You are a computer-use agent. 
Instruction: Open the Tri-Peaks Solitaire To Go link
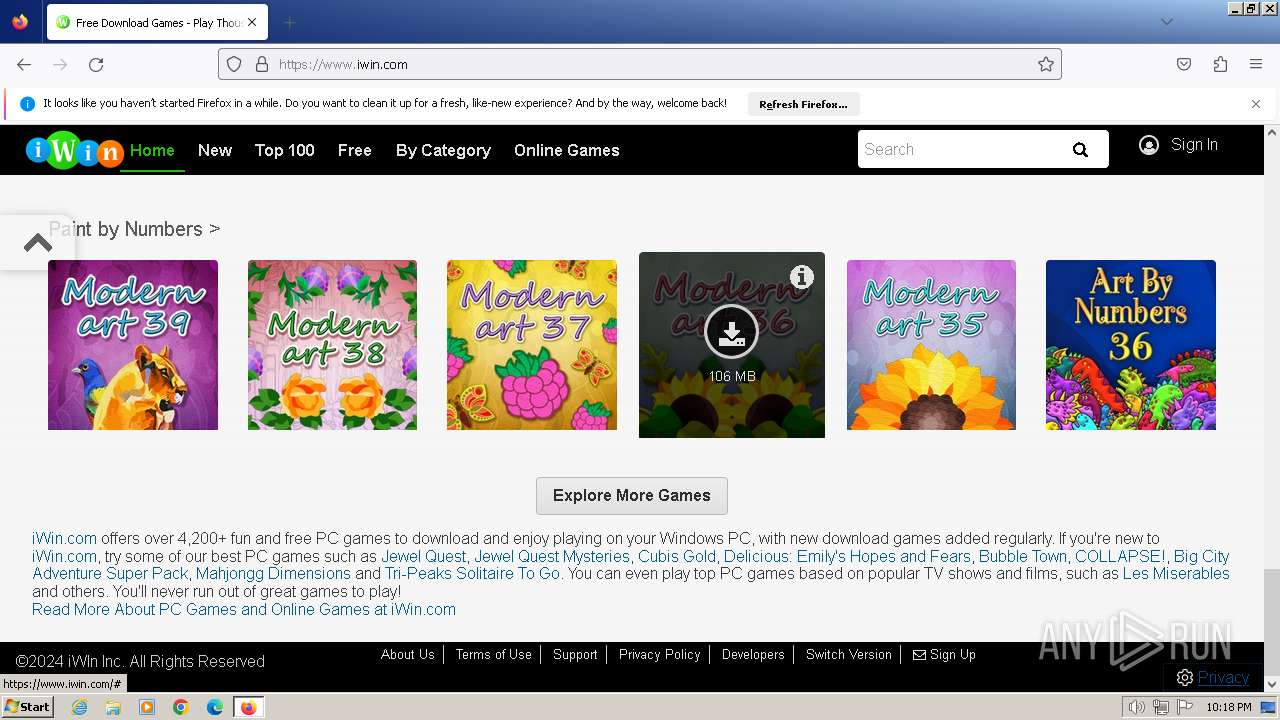tap(472, 574)
